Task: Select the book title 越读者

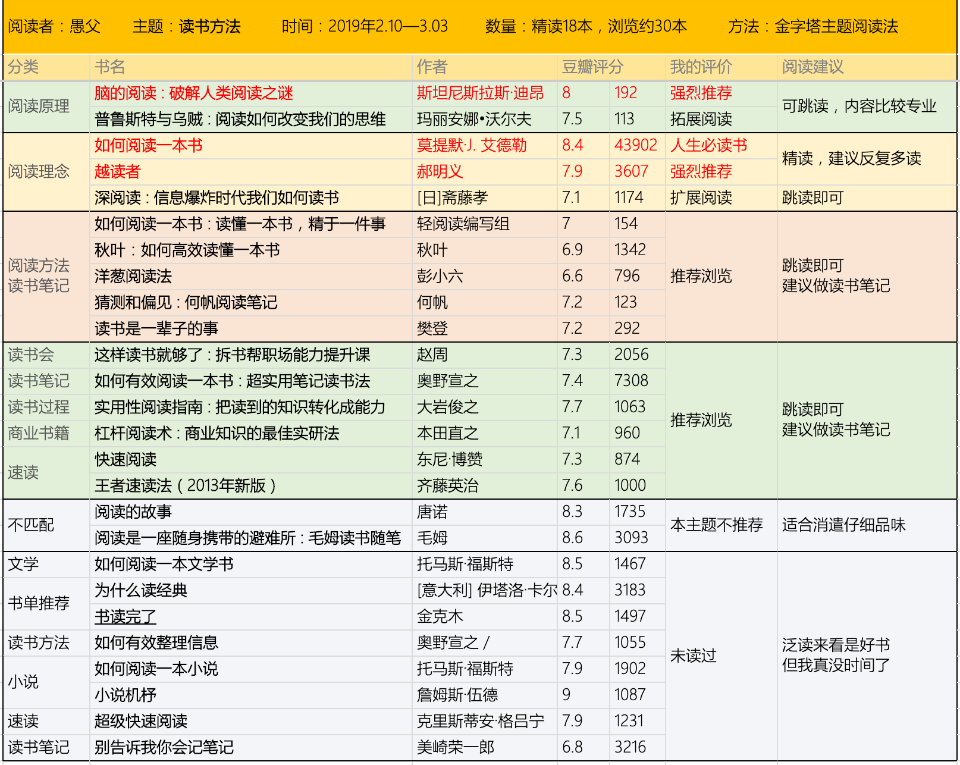Action: [118, 171]
